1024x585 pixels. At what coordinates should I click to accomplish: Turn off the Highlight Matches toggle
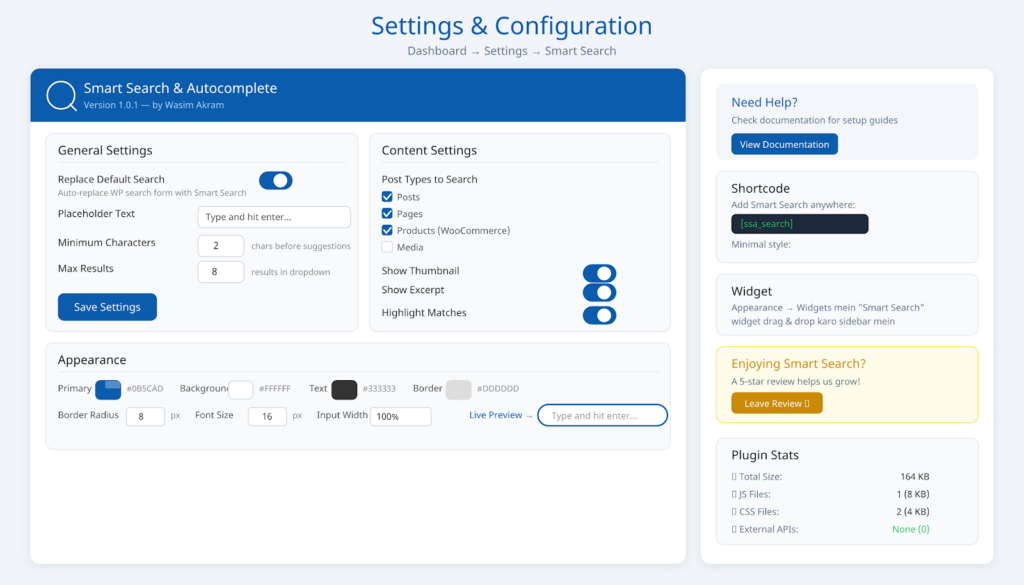[x=600, y=315]
